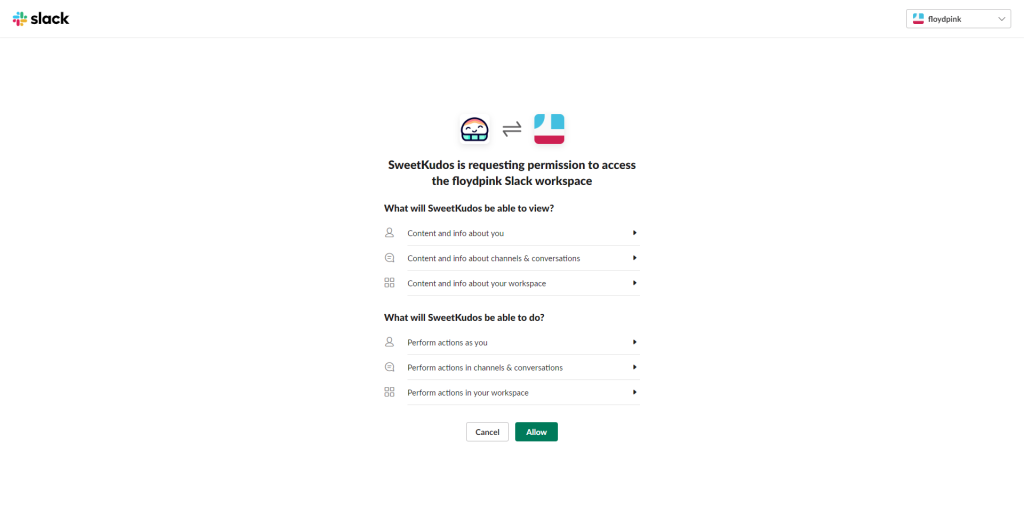The height and width of the screenshot is (508, 1024).
Task: Click the grid icon beside workspace content row
Action: 390,283
